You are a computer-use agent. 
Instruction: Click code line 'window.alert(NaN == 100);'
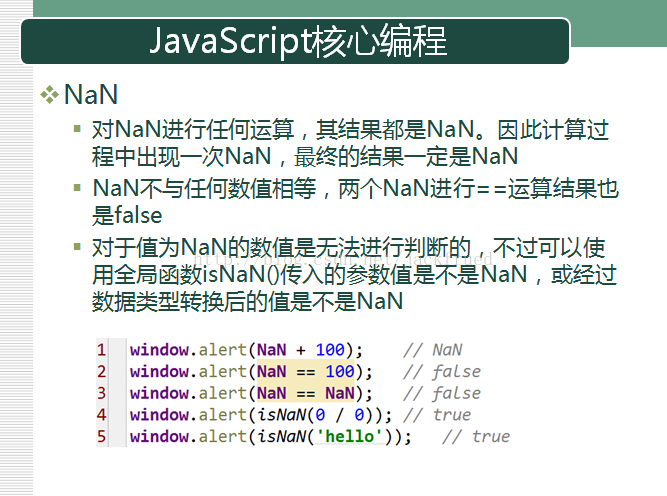251,372
